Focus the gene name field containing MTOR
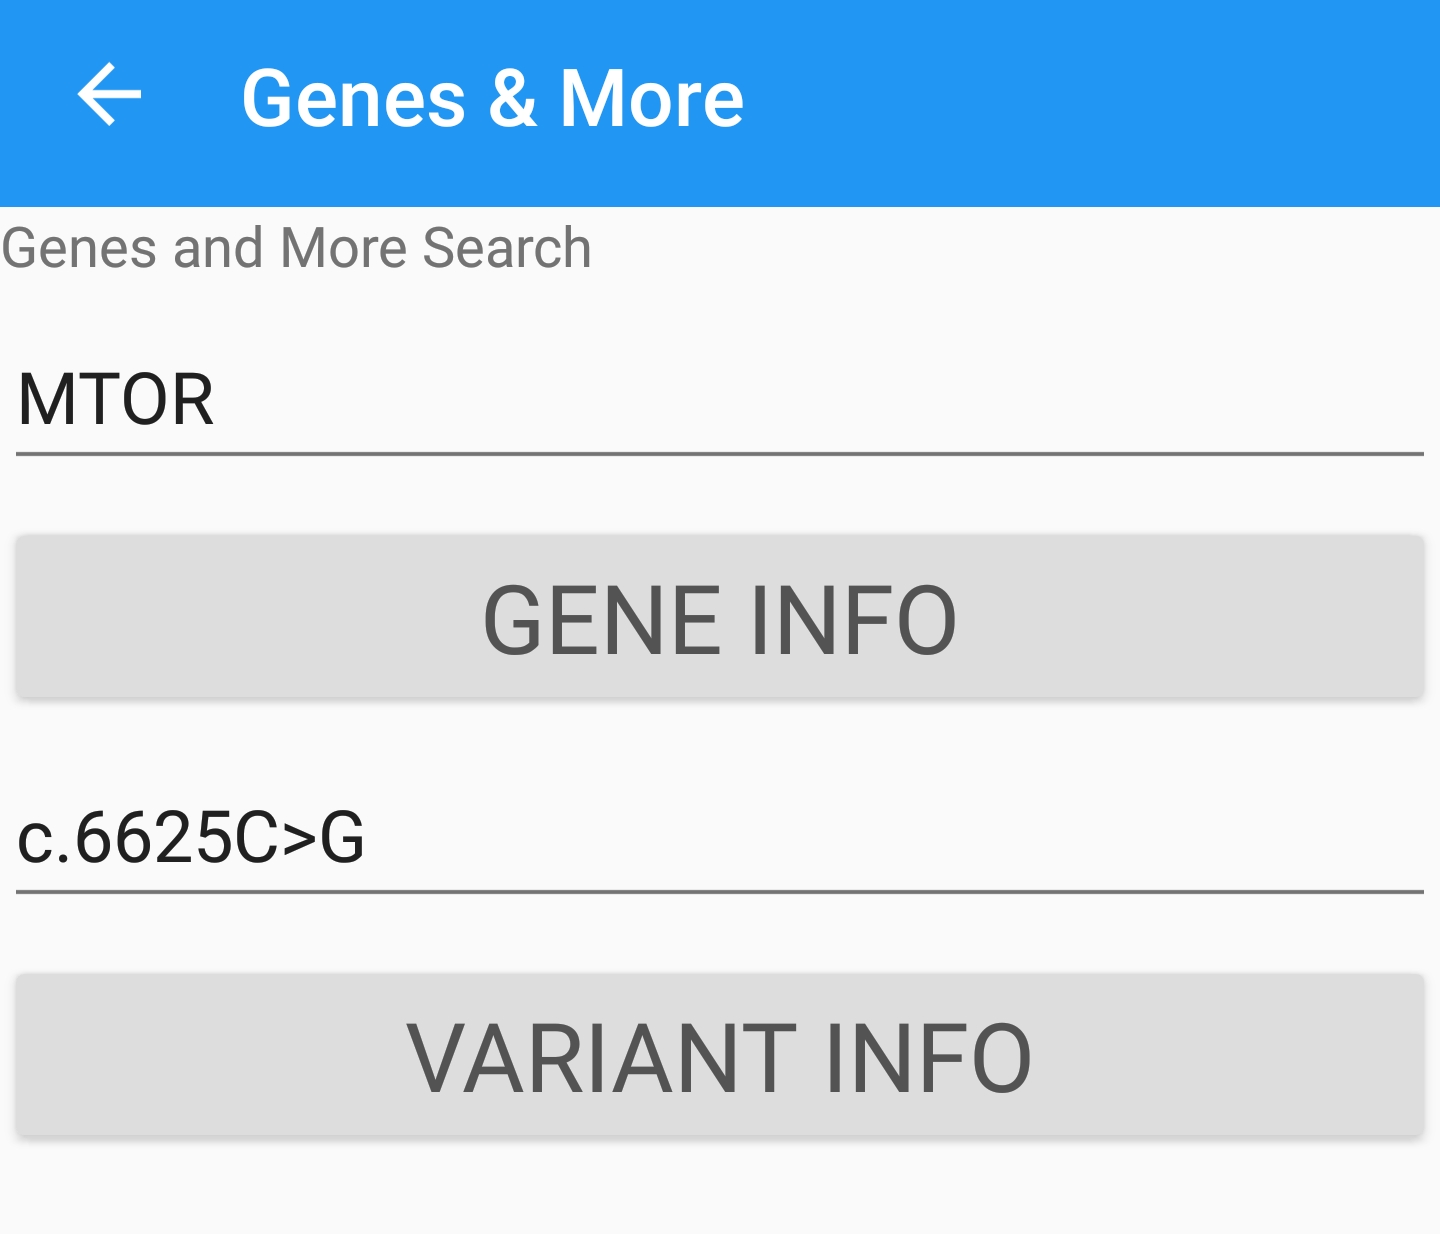Viewport: 1440px width, 1234px height. pos(718,400)
